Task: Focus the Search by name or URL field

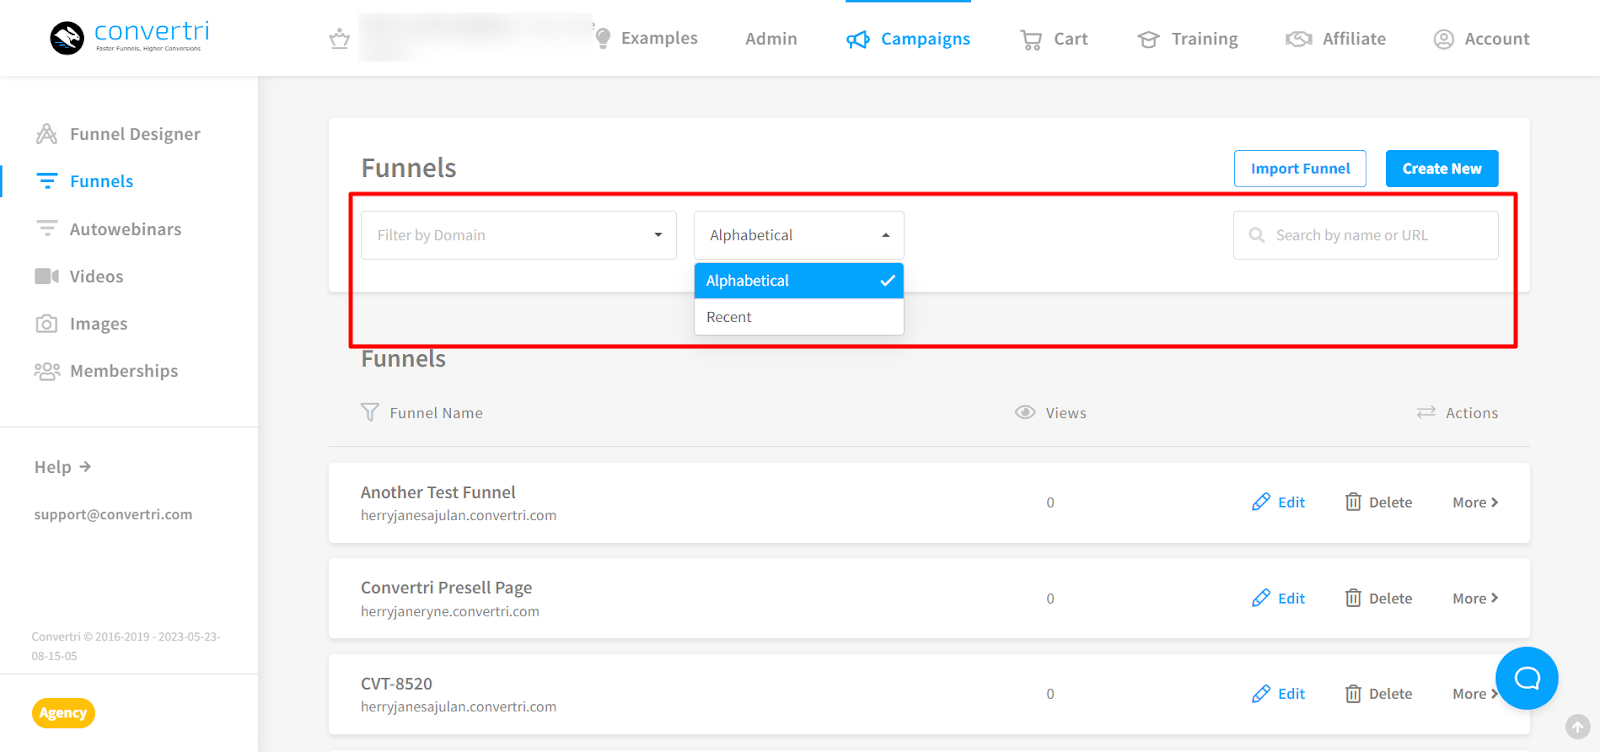Action: click(1366, 235)
